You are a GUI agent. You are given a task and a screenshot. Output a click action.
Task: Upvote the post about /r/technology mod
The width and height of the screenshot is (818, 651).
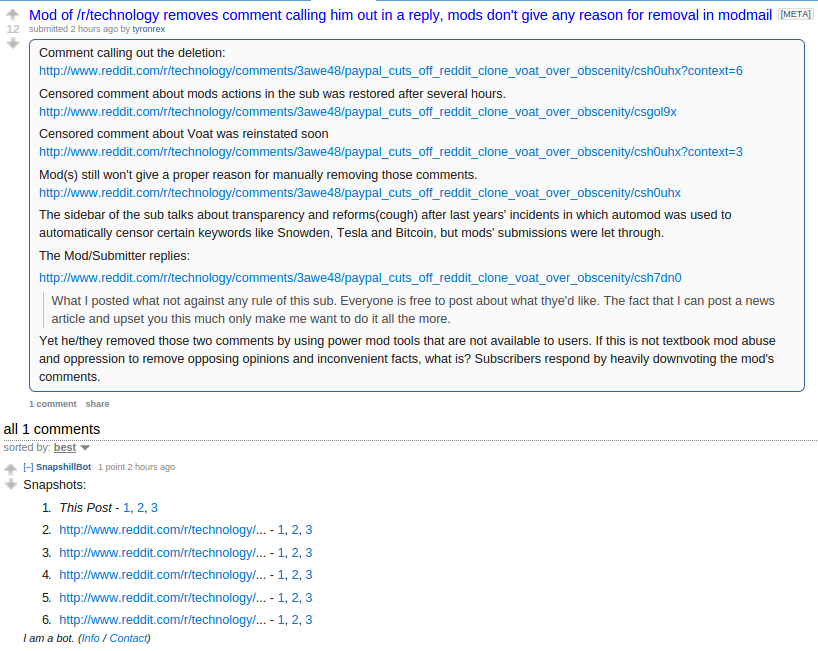pyautogui.click(x=12, y=15)
